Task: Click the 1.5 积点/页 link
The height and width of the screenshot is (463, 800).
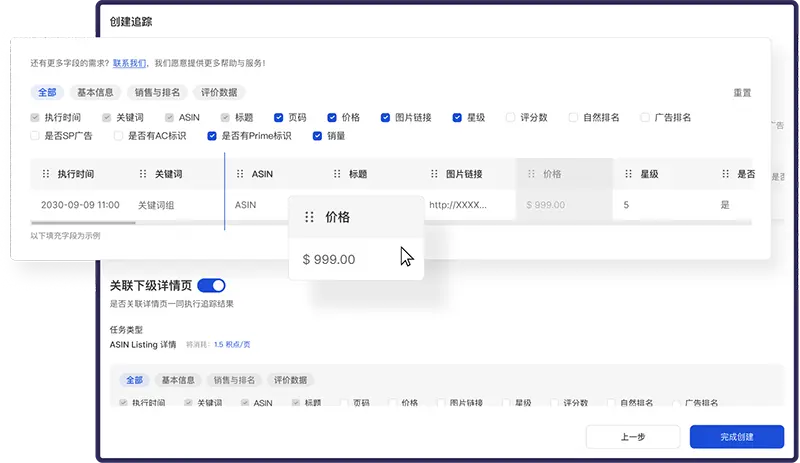Action: click(x=232, y=345)
